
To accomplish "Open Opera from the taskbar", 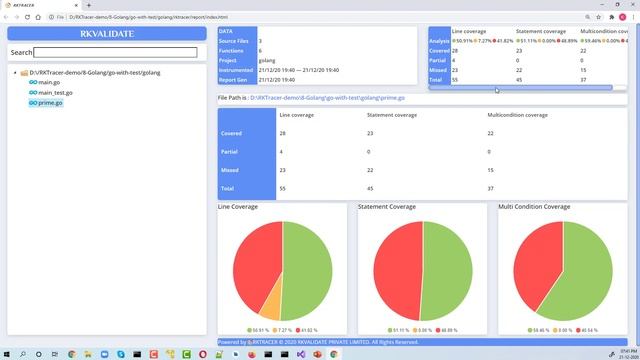I will tap(202, 354).
